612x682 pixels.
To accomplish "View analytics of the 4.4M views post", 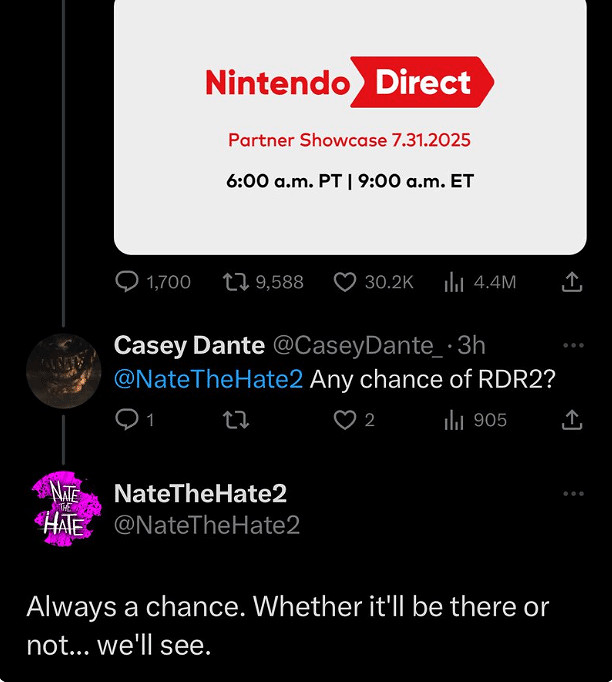I will (454, 282).
